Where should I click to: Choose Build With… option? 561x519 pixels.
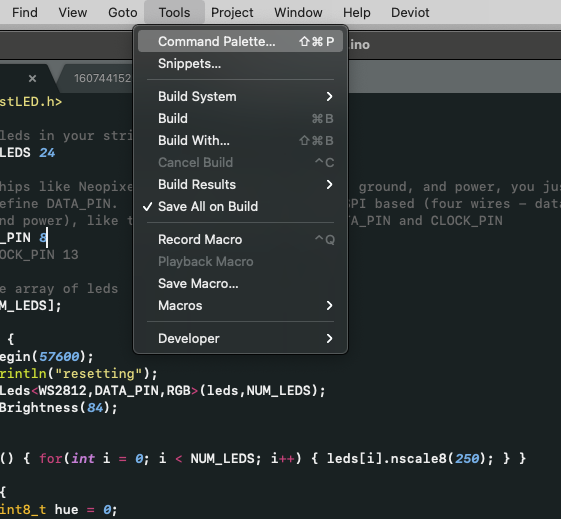240,141
